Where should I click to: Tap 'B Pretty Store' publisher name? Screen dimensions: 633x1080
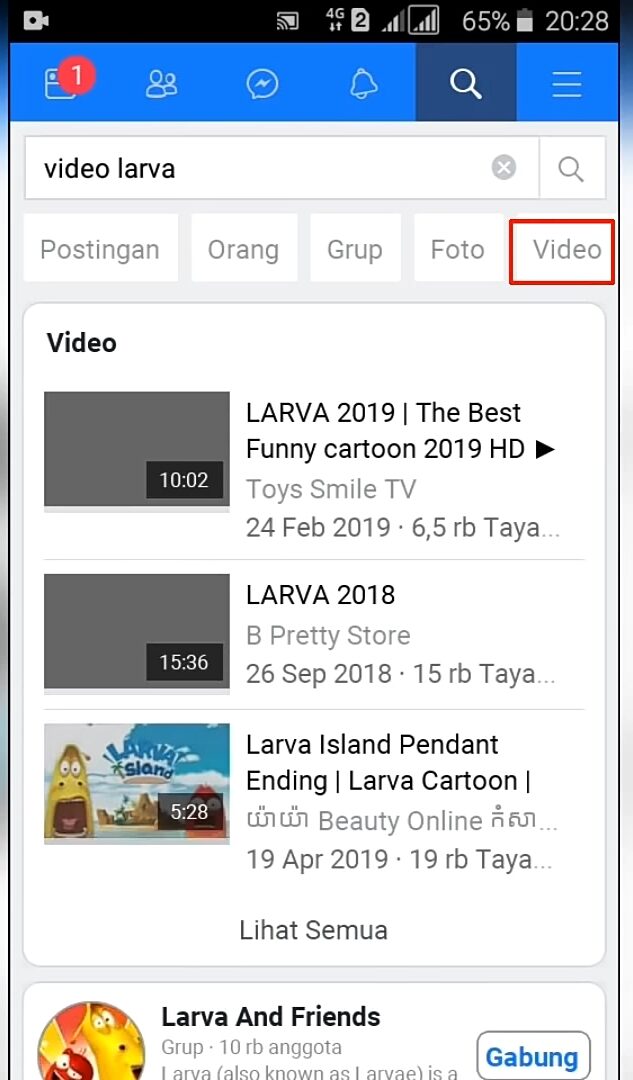[328, 635]
